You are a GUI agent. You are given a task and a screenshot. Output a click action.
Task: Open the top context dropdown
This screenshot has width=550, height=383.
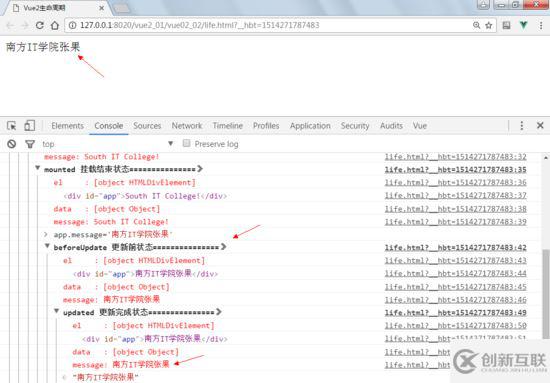(108, 144)
